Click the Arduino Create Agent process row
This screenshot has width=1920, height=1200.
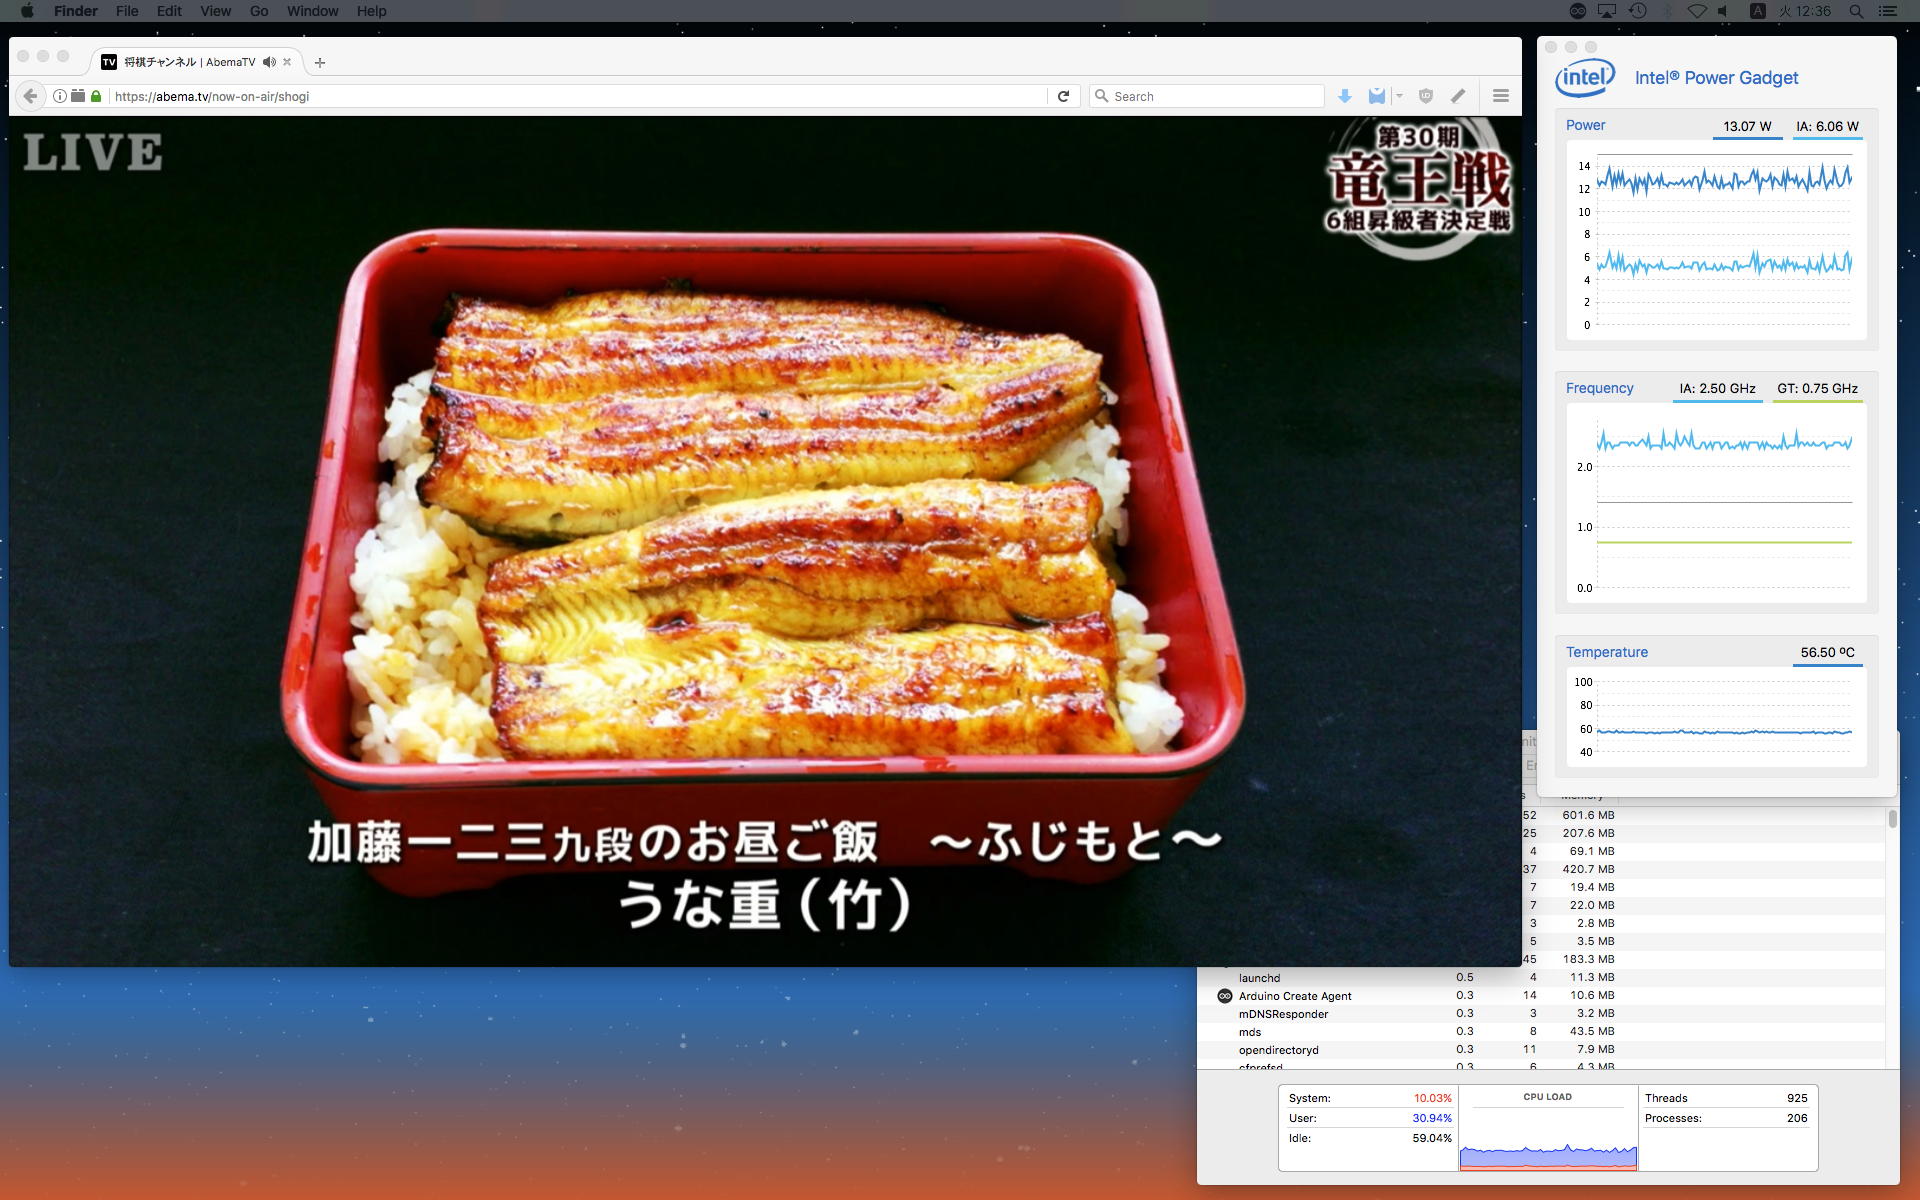click(x=1295, y=996)
